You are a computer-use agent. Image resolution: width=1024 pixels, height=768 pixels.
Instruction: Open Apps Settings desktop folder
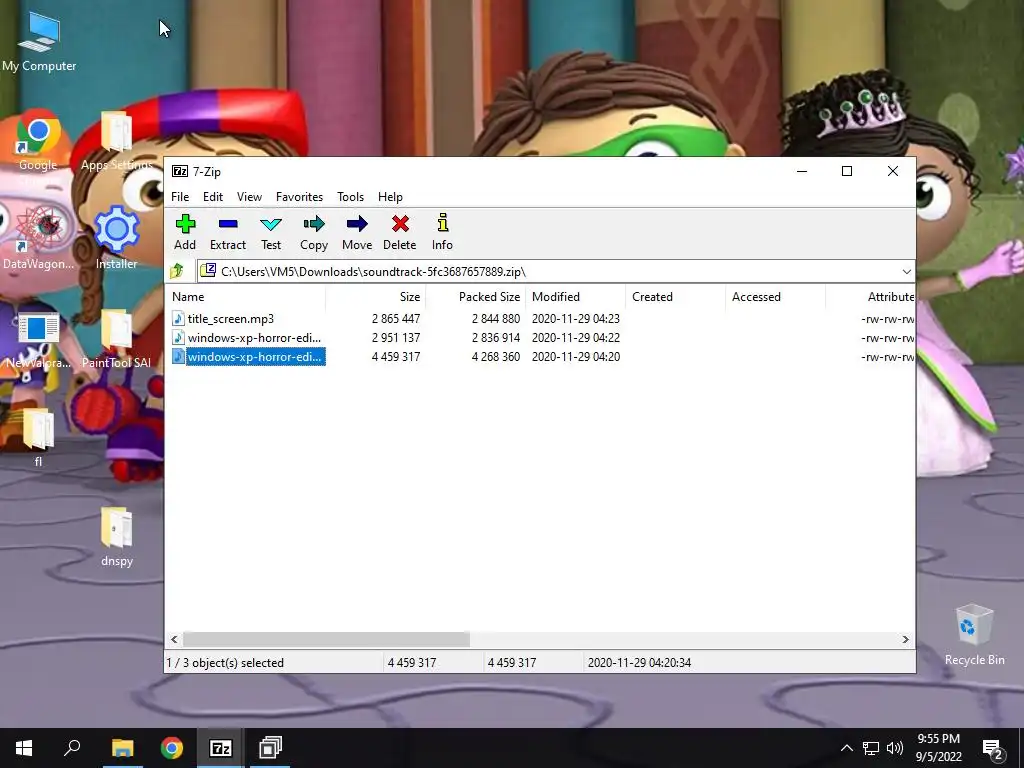(117, 140)
